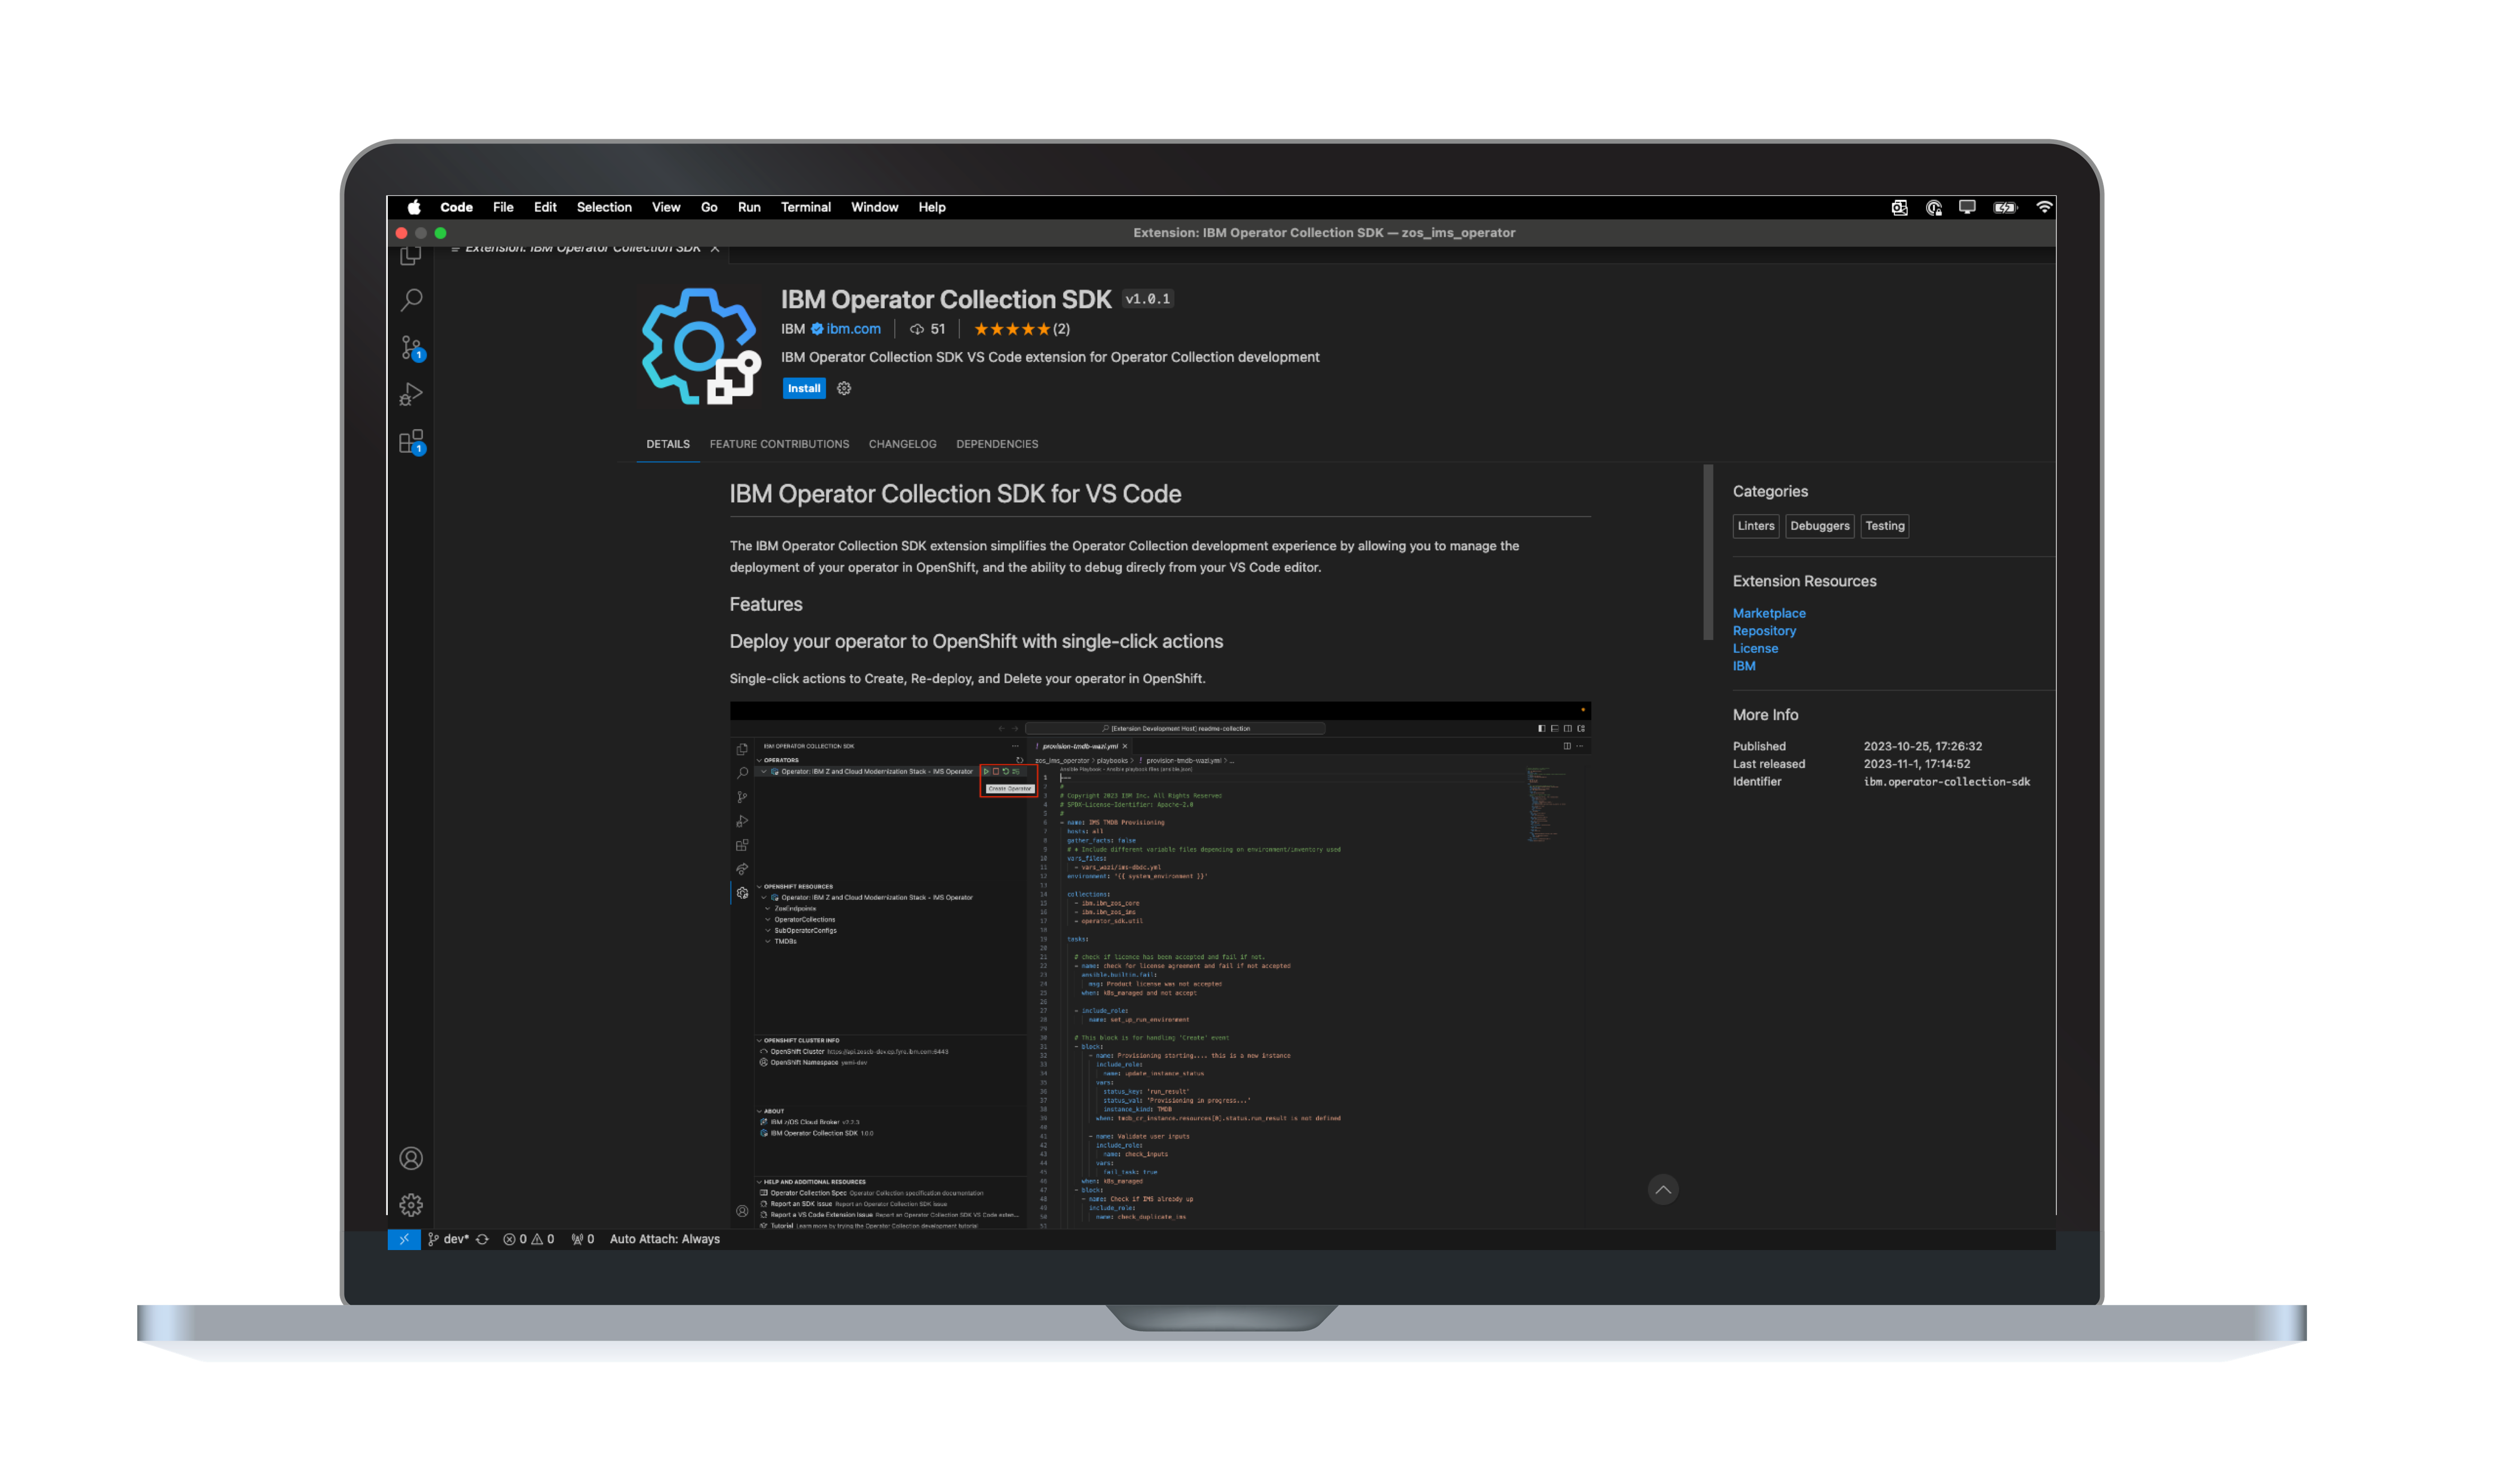Click the battery charging icon

coord(2005,207)
